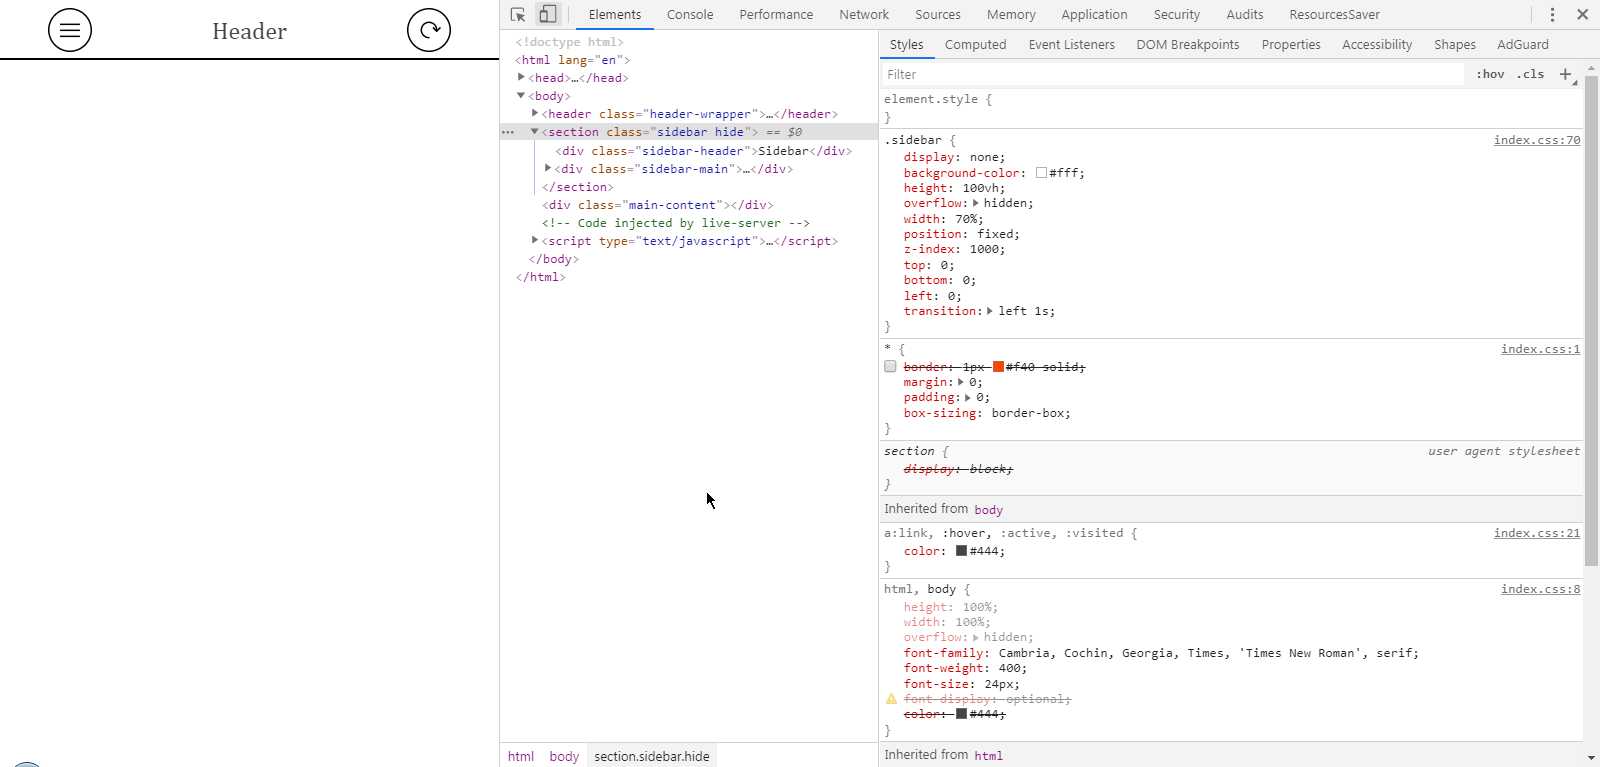Expand the margin shorthand property
The width and height of the screenshot is (1600, 767).
(961, 382)
